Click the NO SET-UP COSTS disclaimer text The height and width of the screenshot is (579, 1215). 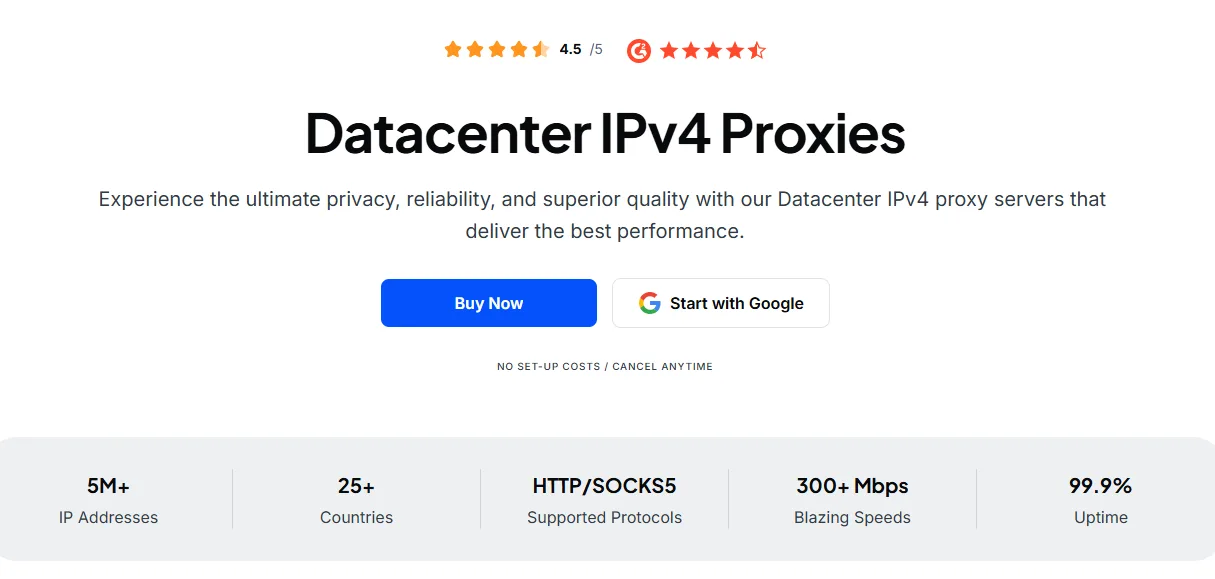(x=605, y=366)
